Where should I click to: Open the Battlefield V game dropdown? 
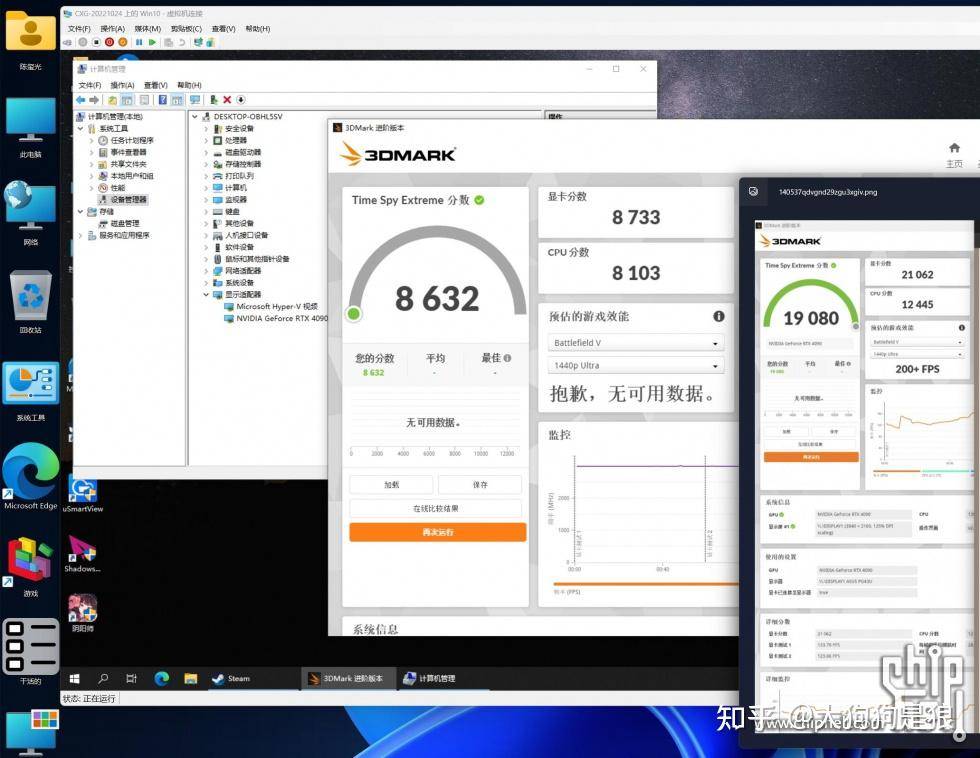click(x=636, y=342)
